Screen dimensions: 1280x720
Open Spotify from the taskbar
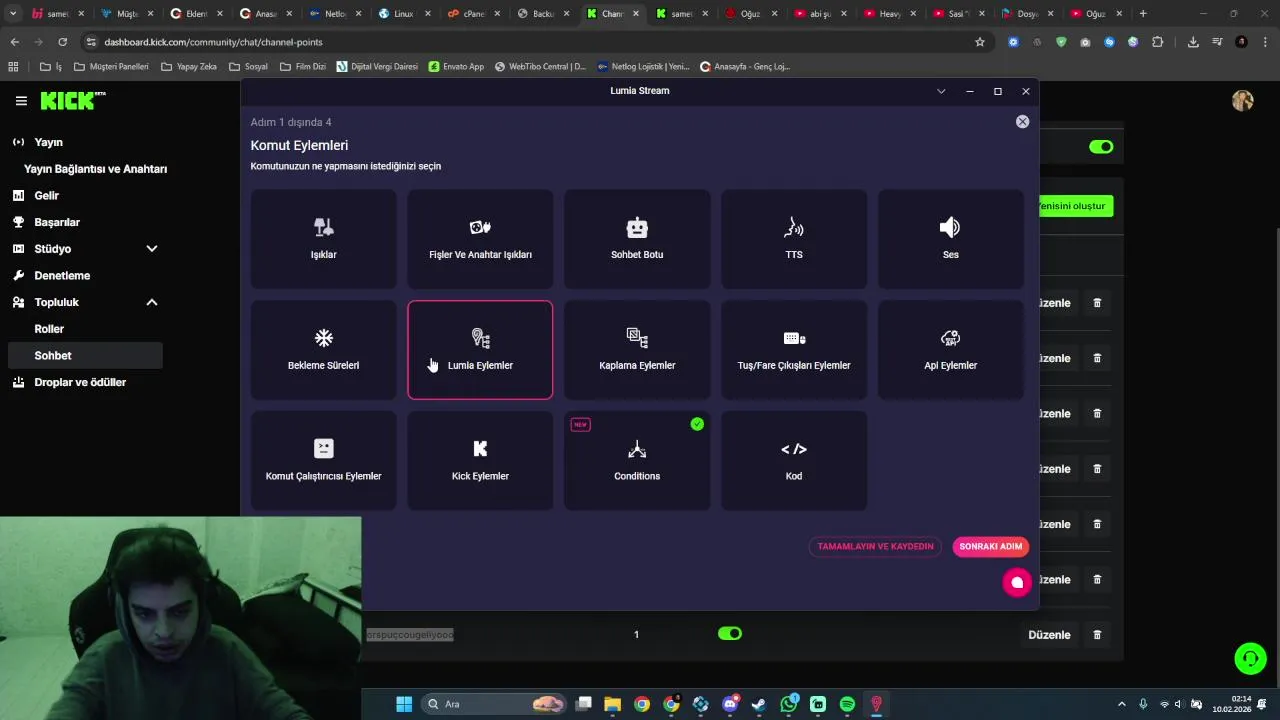coord(847,704)
